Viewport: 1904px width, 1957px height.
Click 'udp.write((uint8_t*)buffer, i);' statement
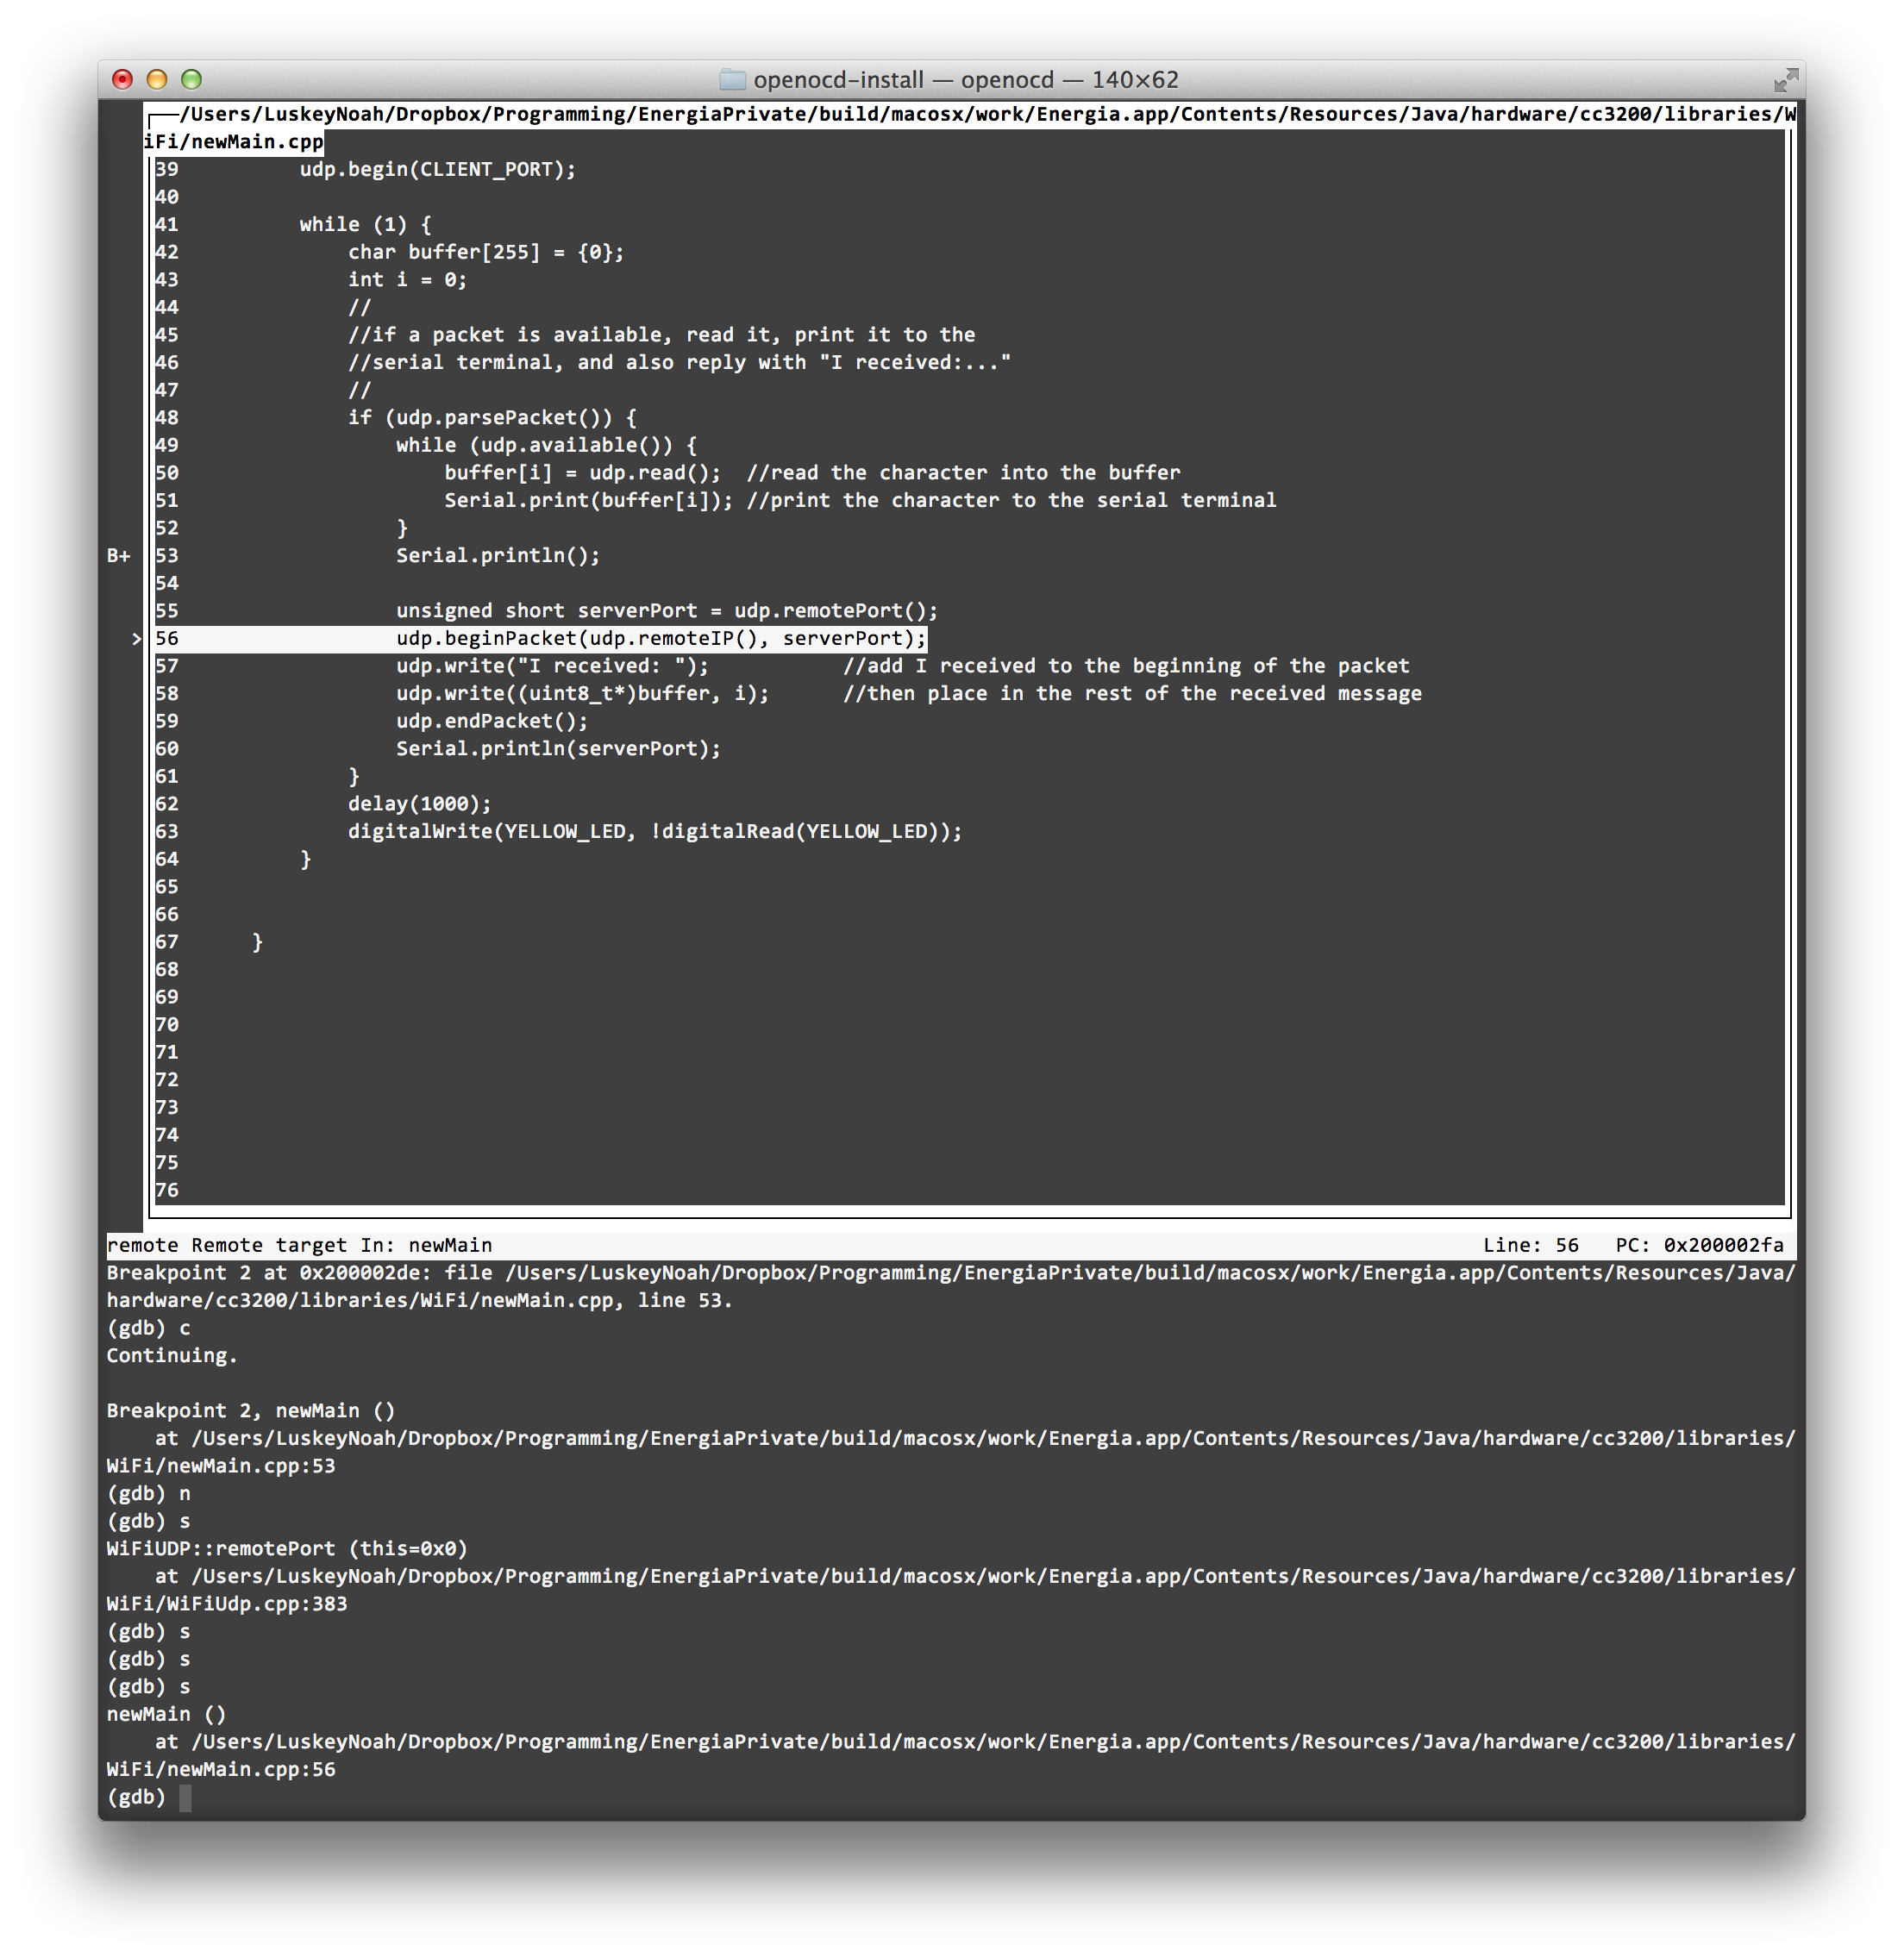coord(583,693)
